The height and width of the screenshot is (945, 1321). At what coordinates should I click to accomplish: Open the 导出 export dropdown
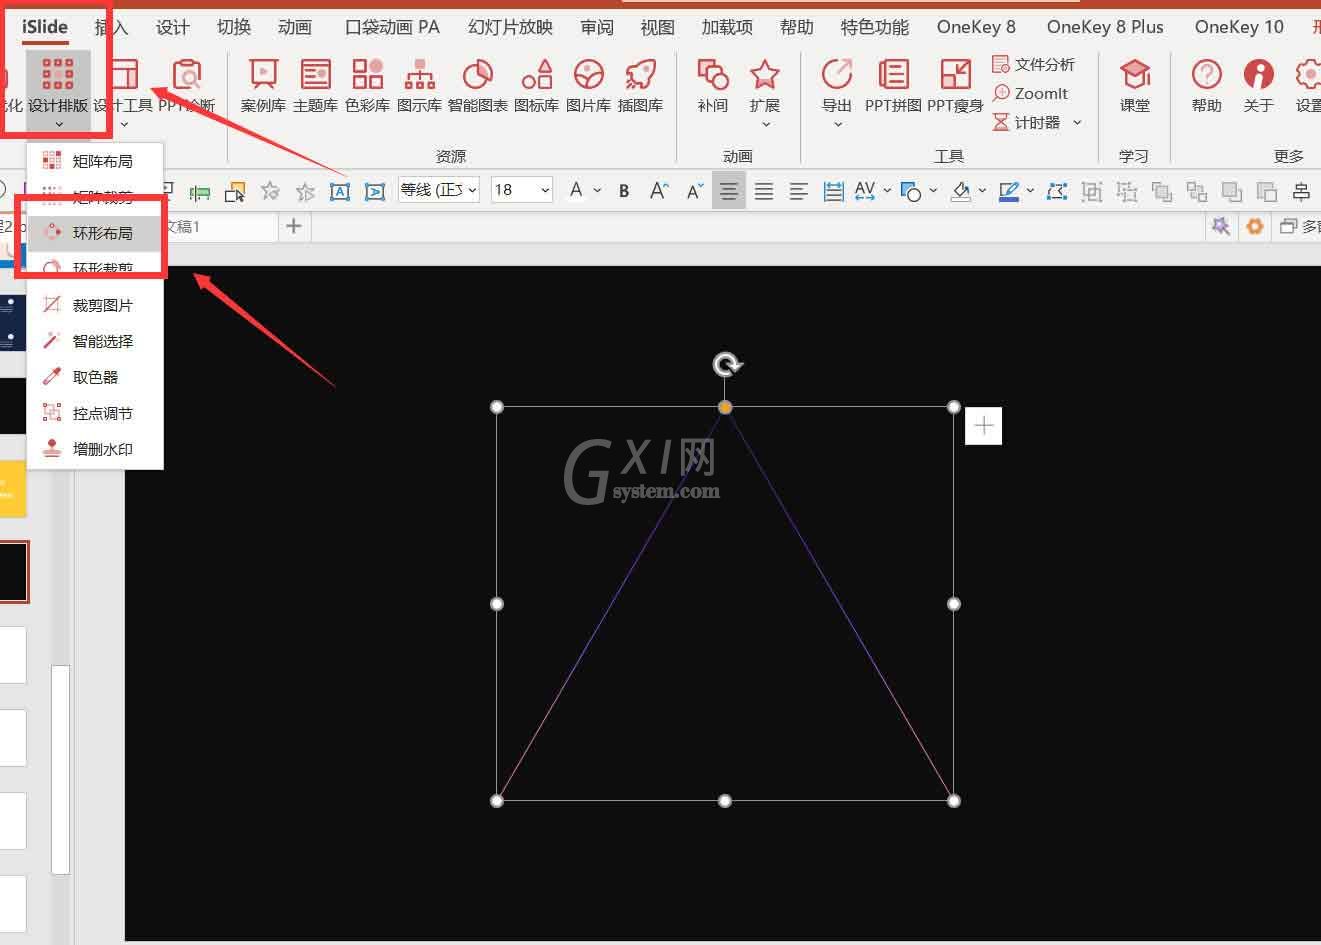click(837, 93)
